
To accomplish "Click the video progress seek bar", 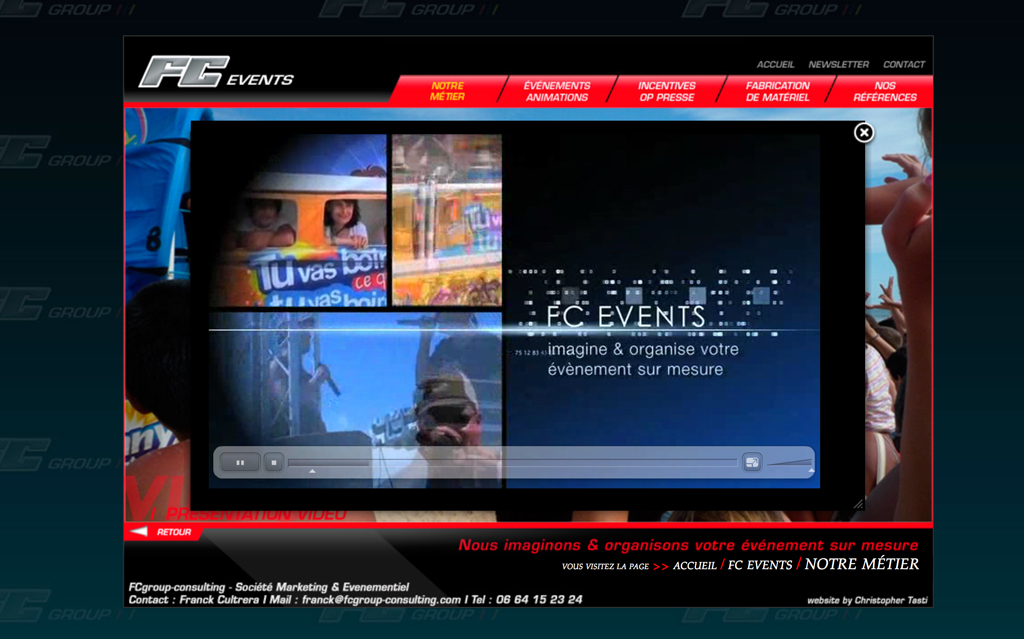I will (x=512, y=462).
